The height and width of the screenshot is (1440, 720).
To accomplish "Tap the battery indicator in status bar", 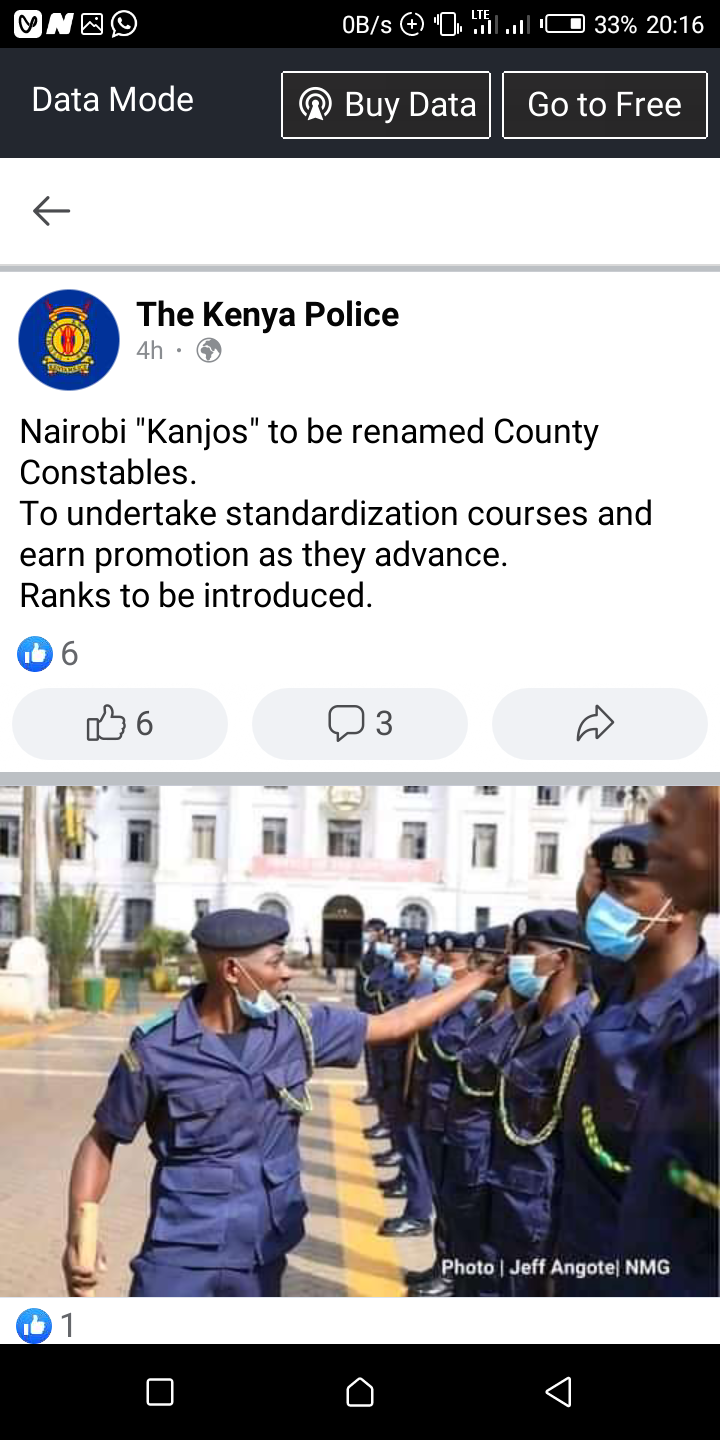I will [563, 24].
